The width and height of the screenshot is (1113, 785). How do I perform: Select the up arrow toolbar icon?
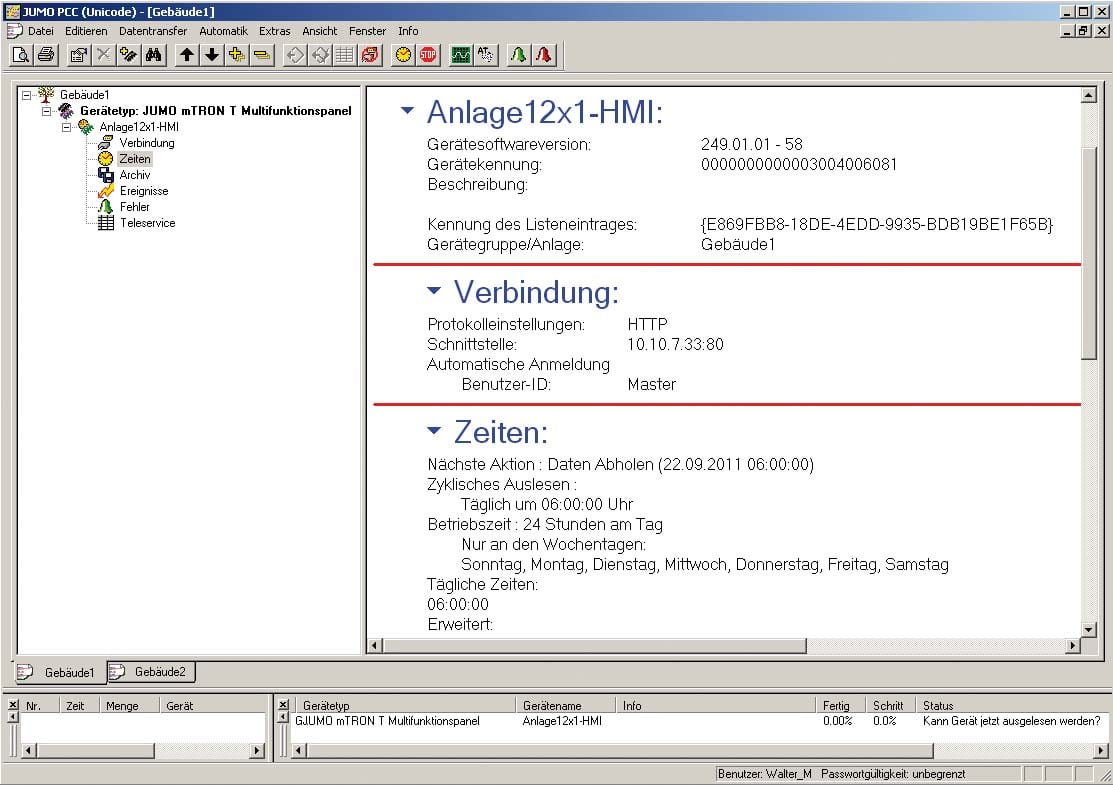click(186, 55)
